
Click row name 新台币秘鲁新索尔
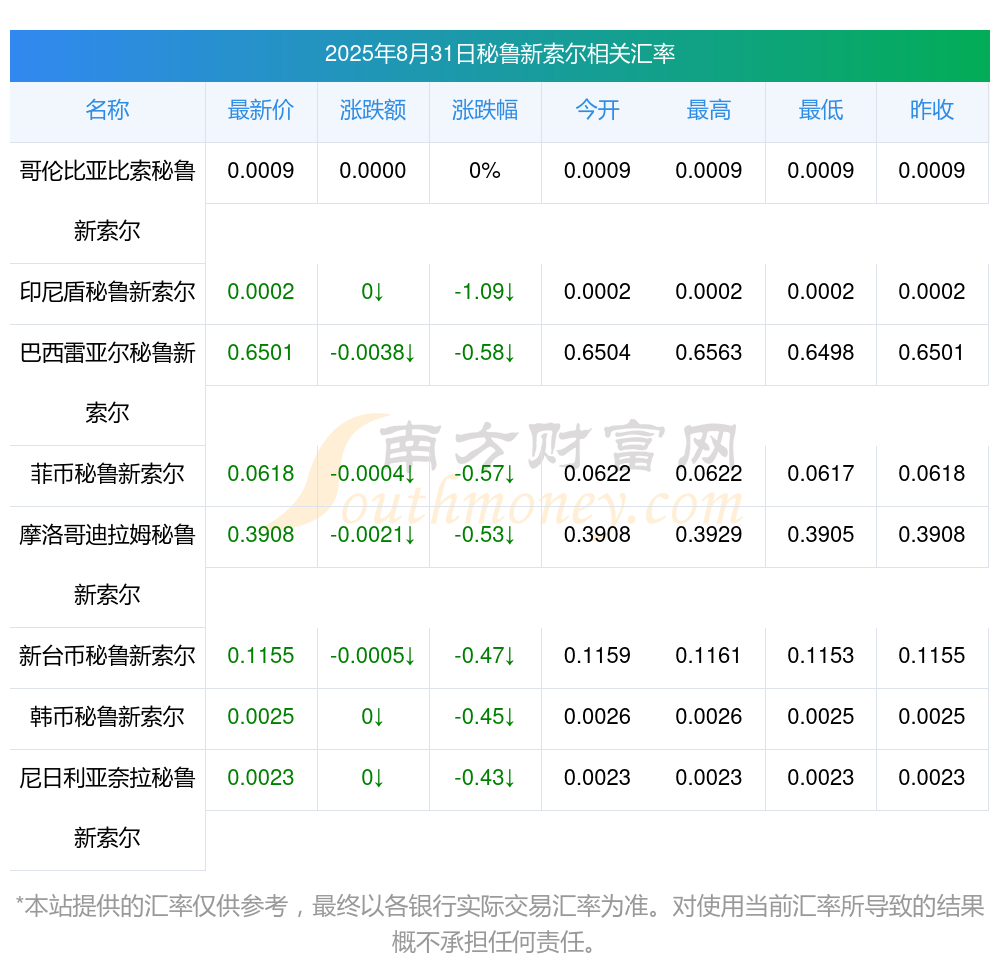[107, 656]
